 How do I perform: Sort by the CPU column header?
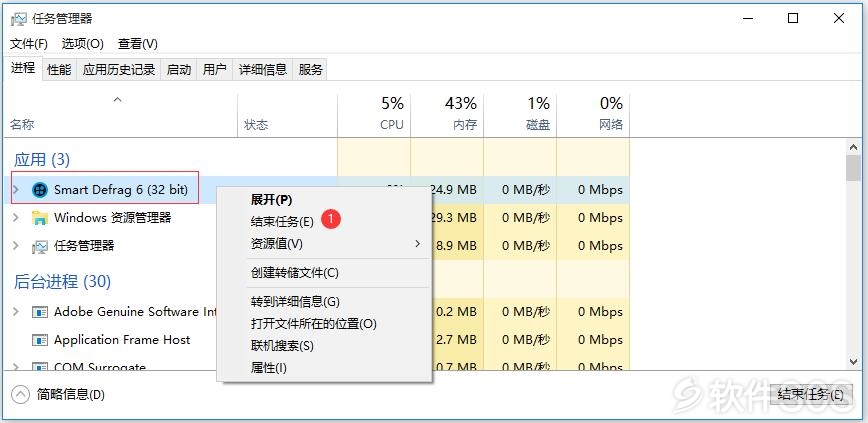tap(374, 114)
